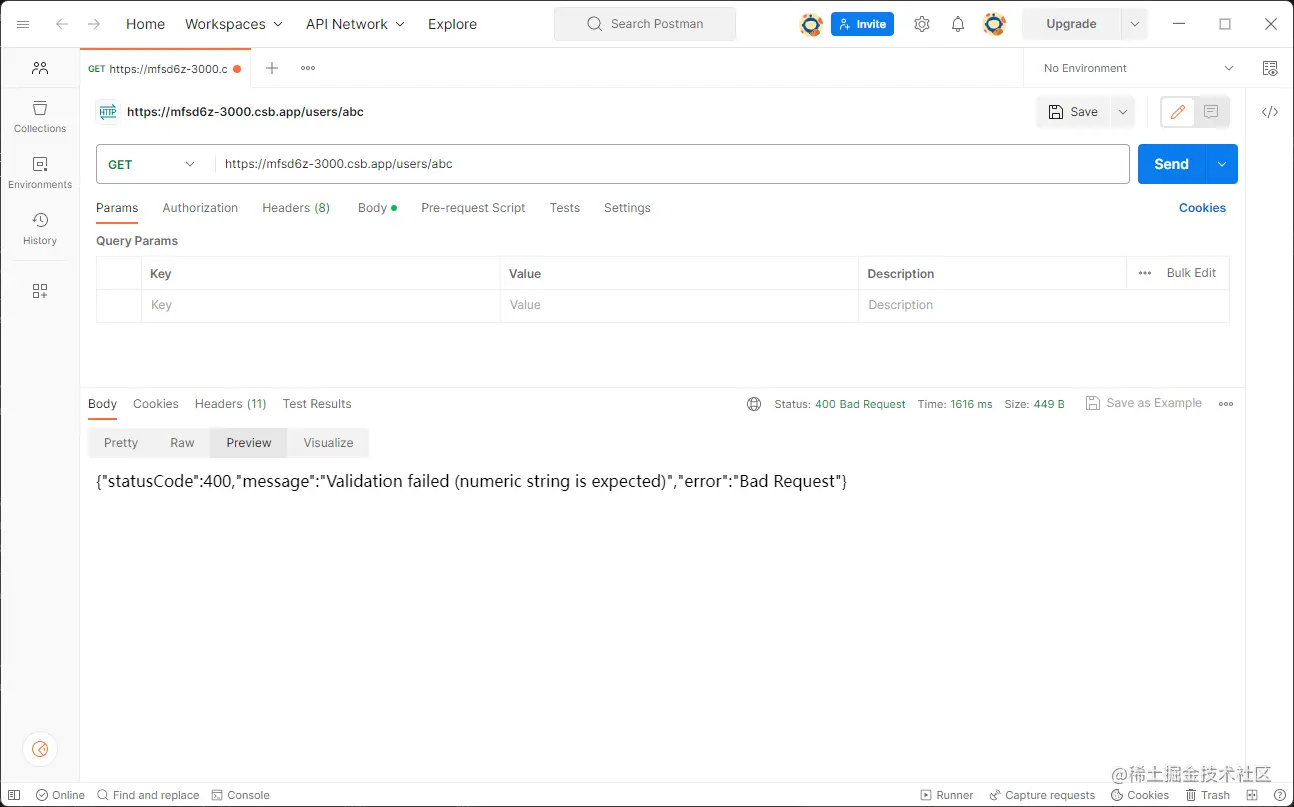Open the Pre-request Script tab
This screenshot has height=807, width=1294.
(473, 208)
